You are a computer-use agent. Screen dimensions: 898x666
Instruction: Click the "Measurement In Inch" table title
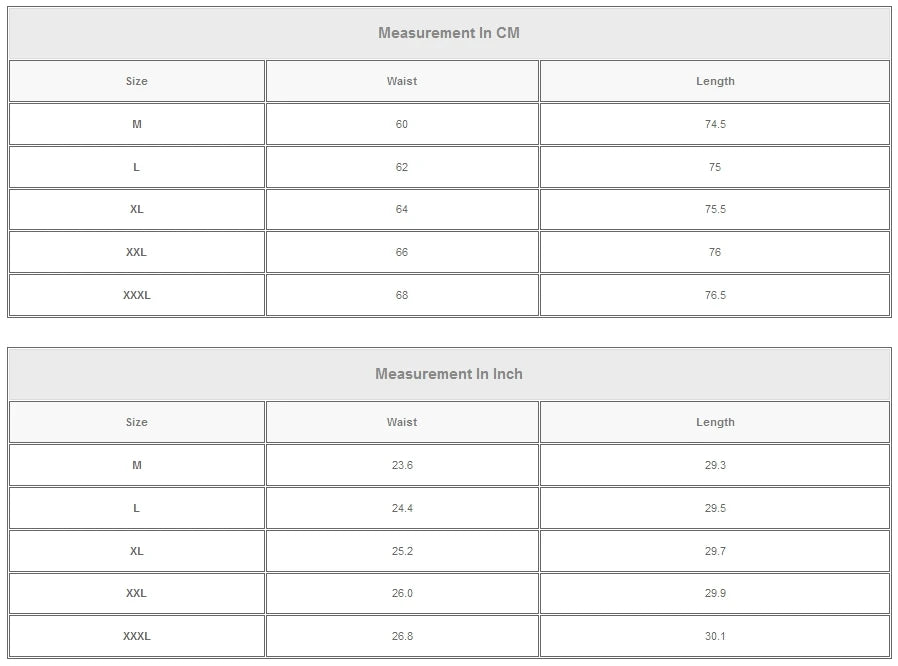(x=449, y=374)
